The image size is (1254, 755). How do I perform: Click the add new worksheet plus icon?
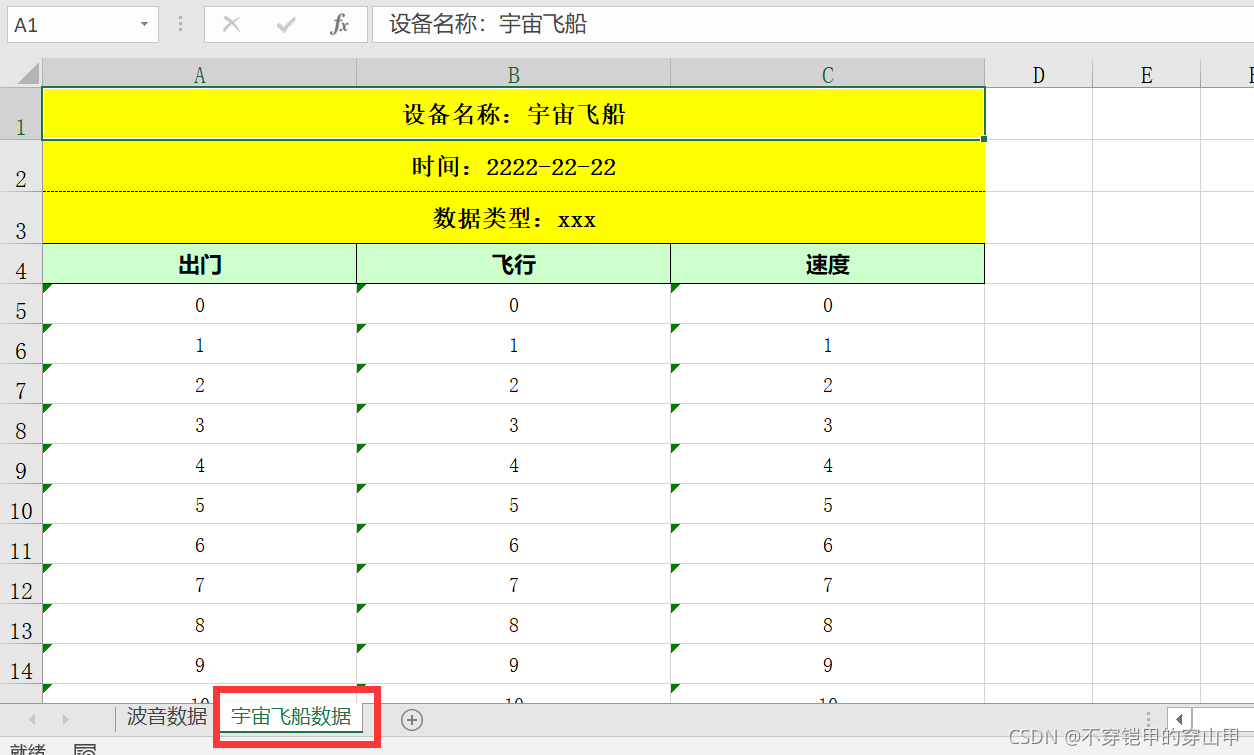click(x=410, y=719)
